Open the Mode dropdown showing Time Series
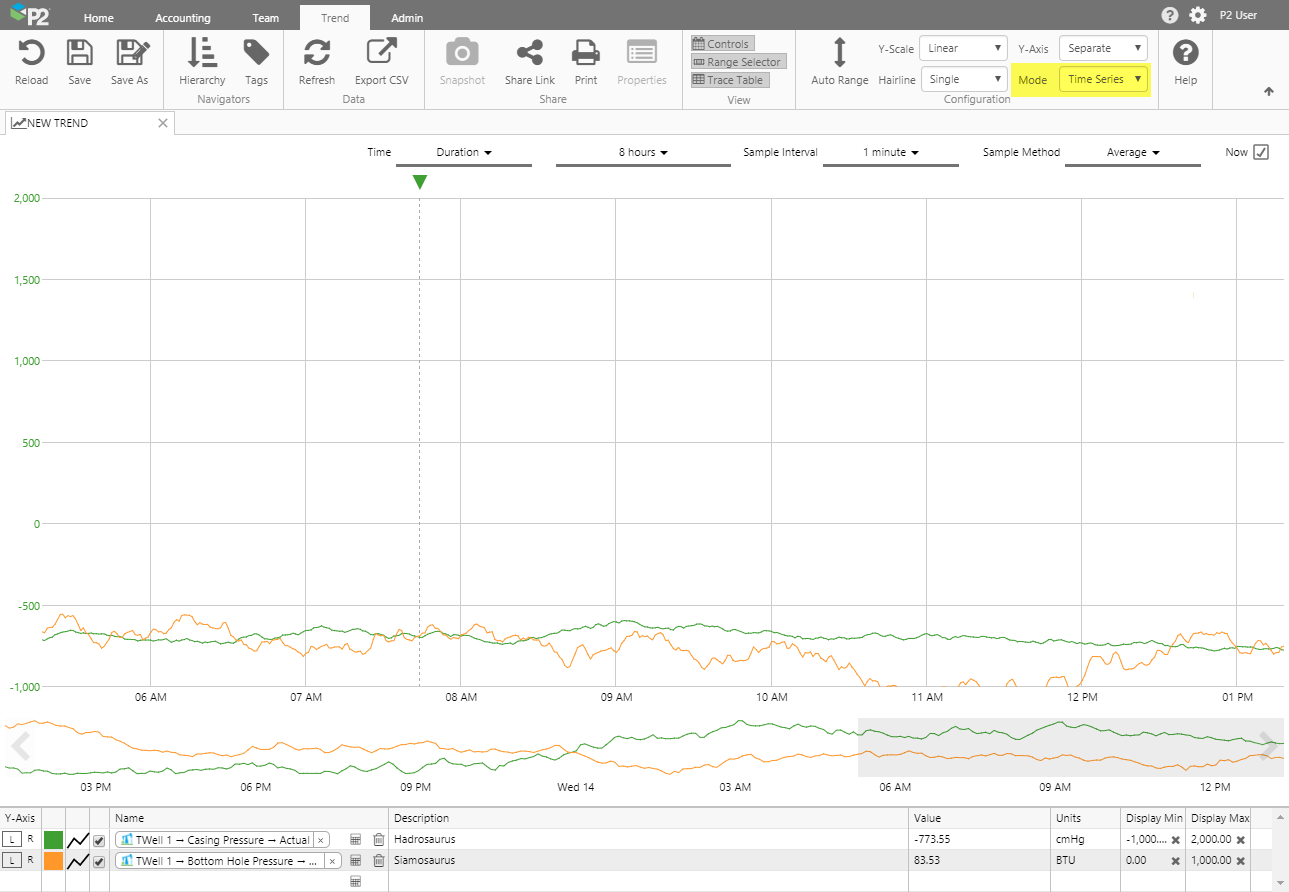The width and height of the screenshot is (1289, 892). tap(1103, 79)
